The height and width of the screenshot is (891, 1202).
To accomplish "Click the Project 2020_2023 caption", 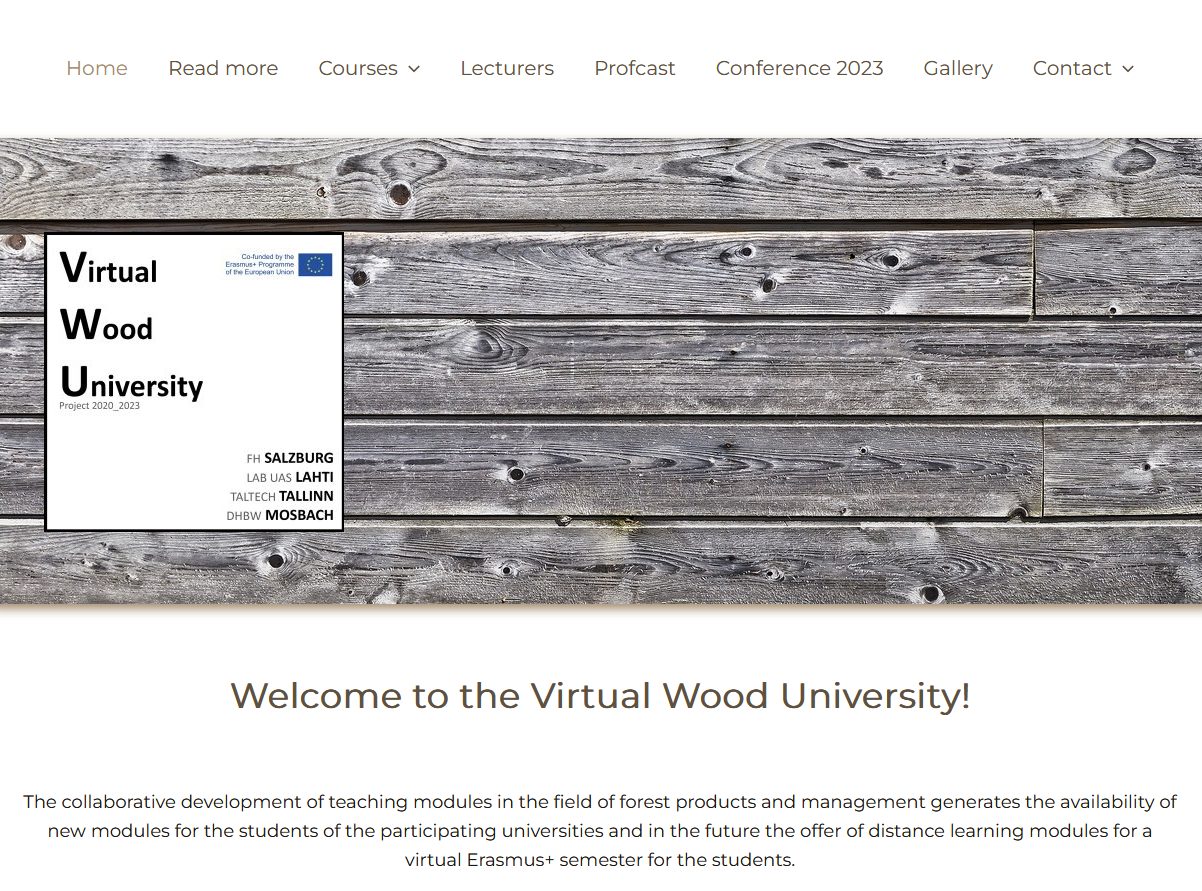I will tap(100, 406).
